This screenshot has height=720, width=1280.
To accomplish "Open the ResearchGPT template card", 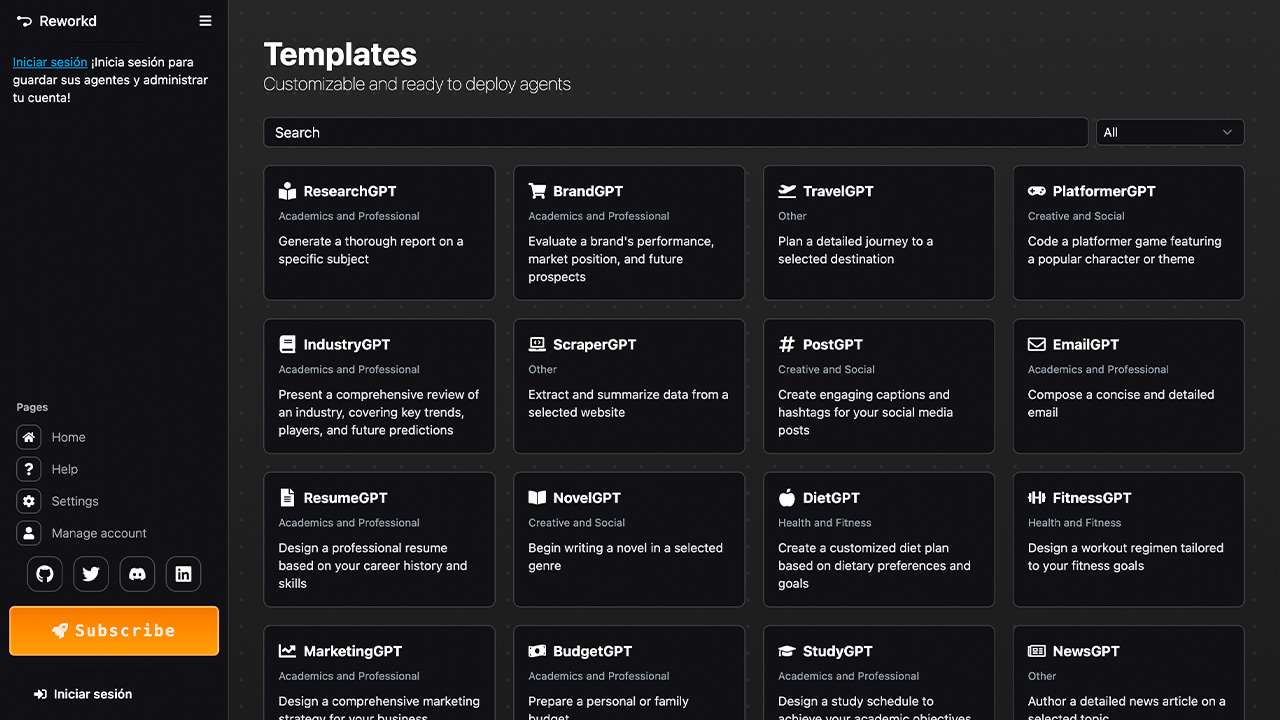I will coord(379,232).
